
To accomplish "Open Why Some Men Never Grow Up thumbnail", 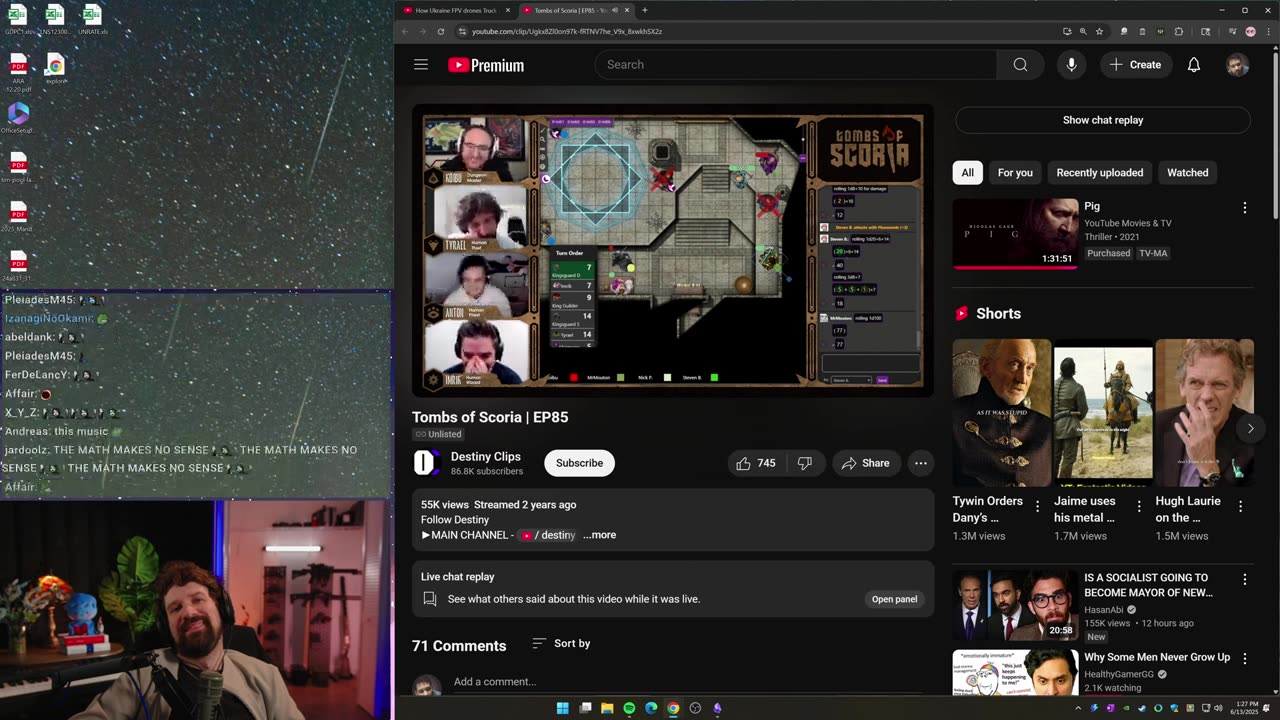I will pos(1015,673).
